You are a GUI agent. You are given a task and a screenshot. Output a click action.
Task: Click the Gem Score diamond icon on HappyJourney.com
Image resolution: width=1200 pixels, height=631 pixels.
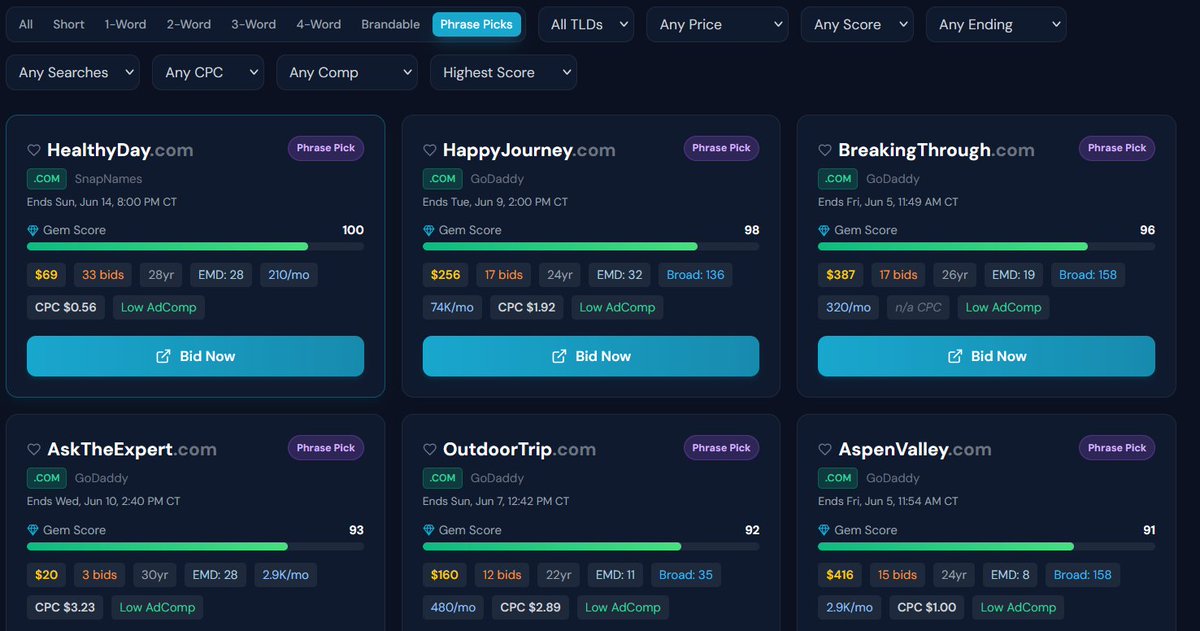tap(429, 230)
